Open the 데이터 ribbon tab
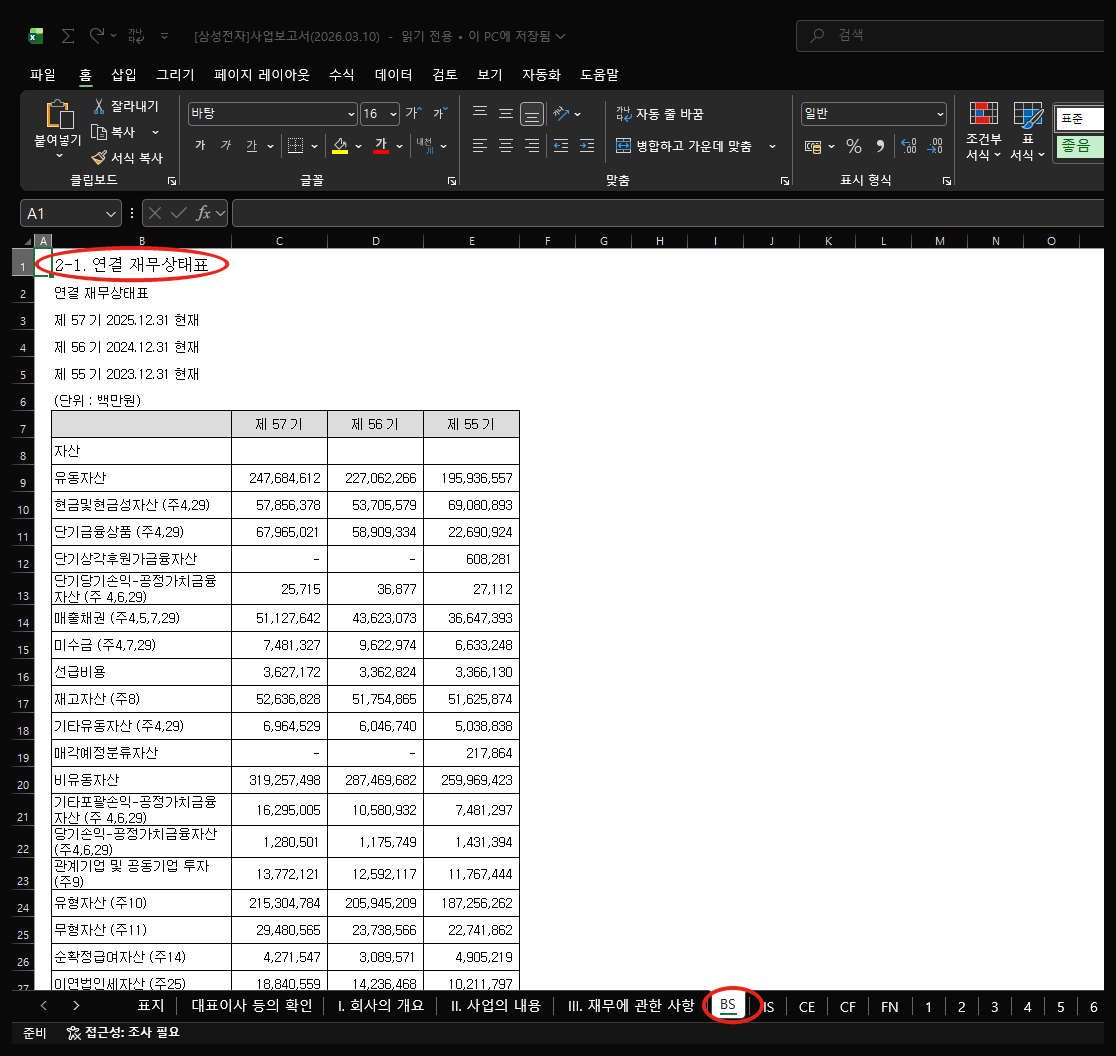 394,74
